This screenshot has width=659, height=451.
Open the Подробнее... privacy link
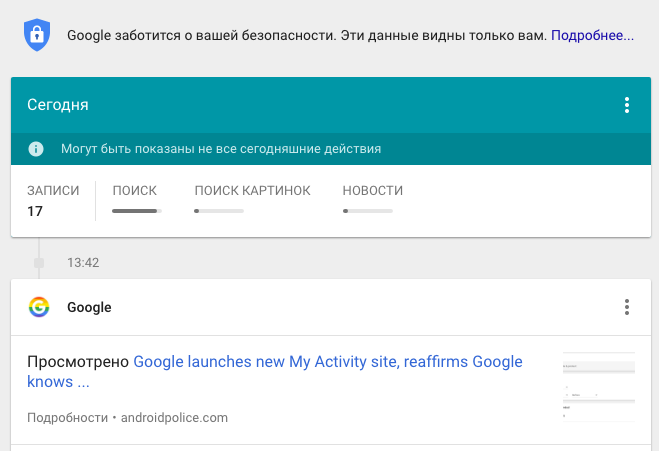592,35
